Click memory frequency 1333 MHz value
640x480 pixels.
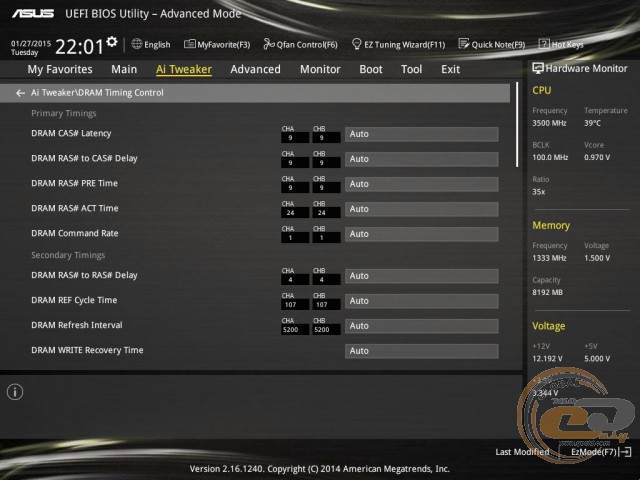(x=549, y=258)
